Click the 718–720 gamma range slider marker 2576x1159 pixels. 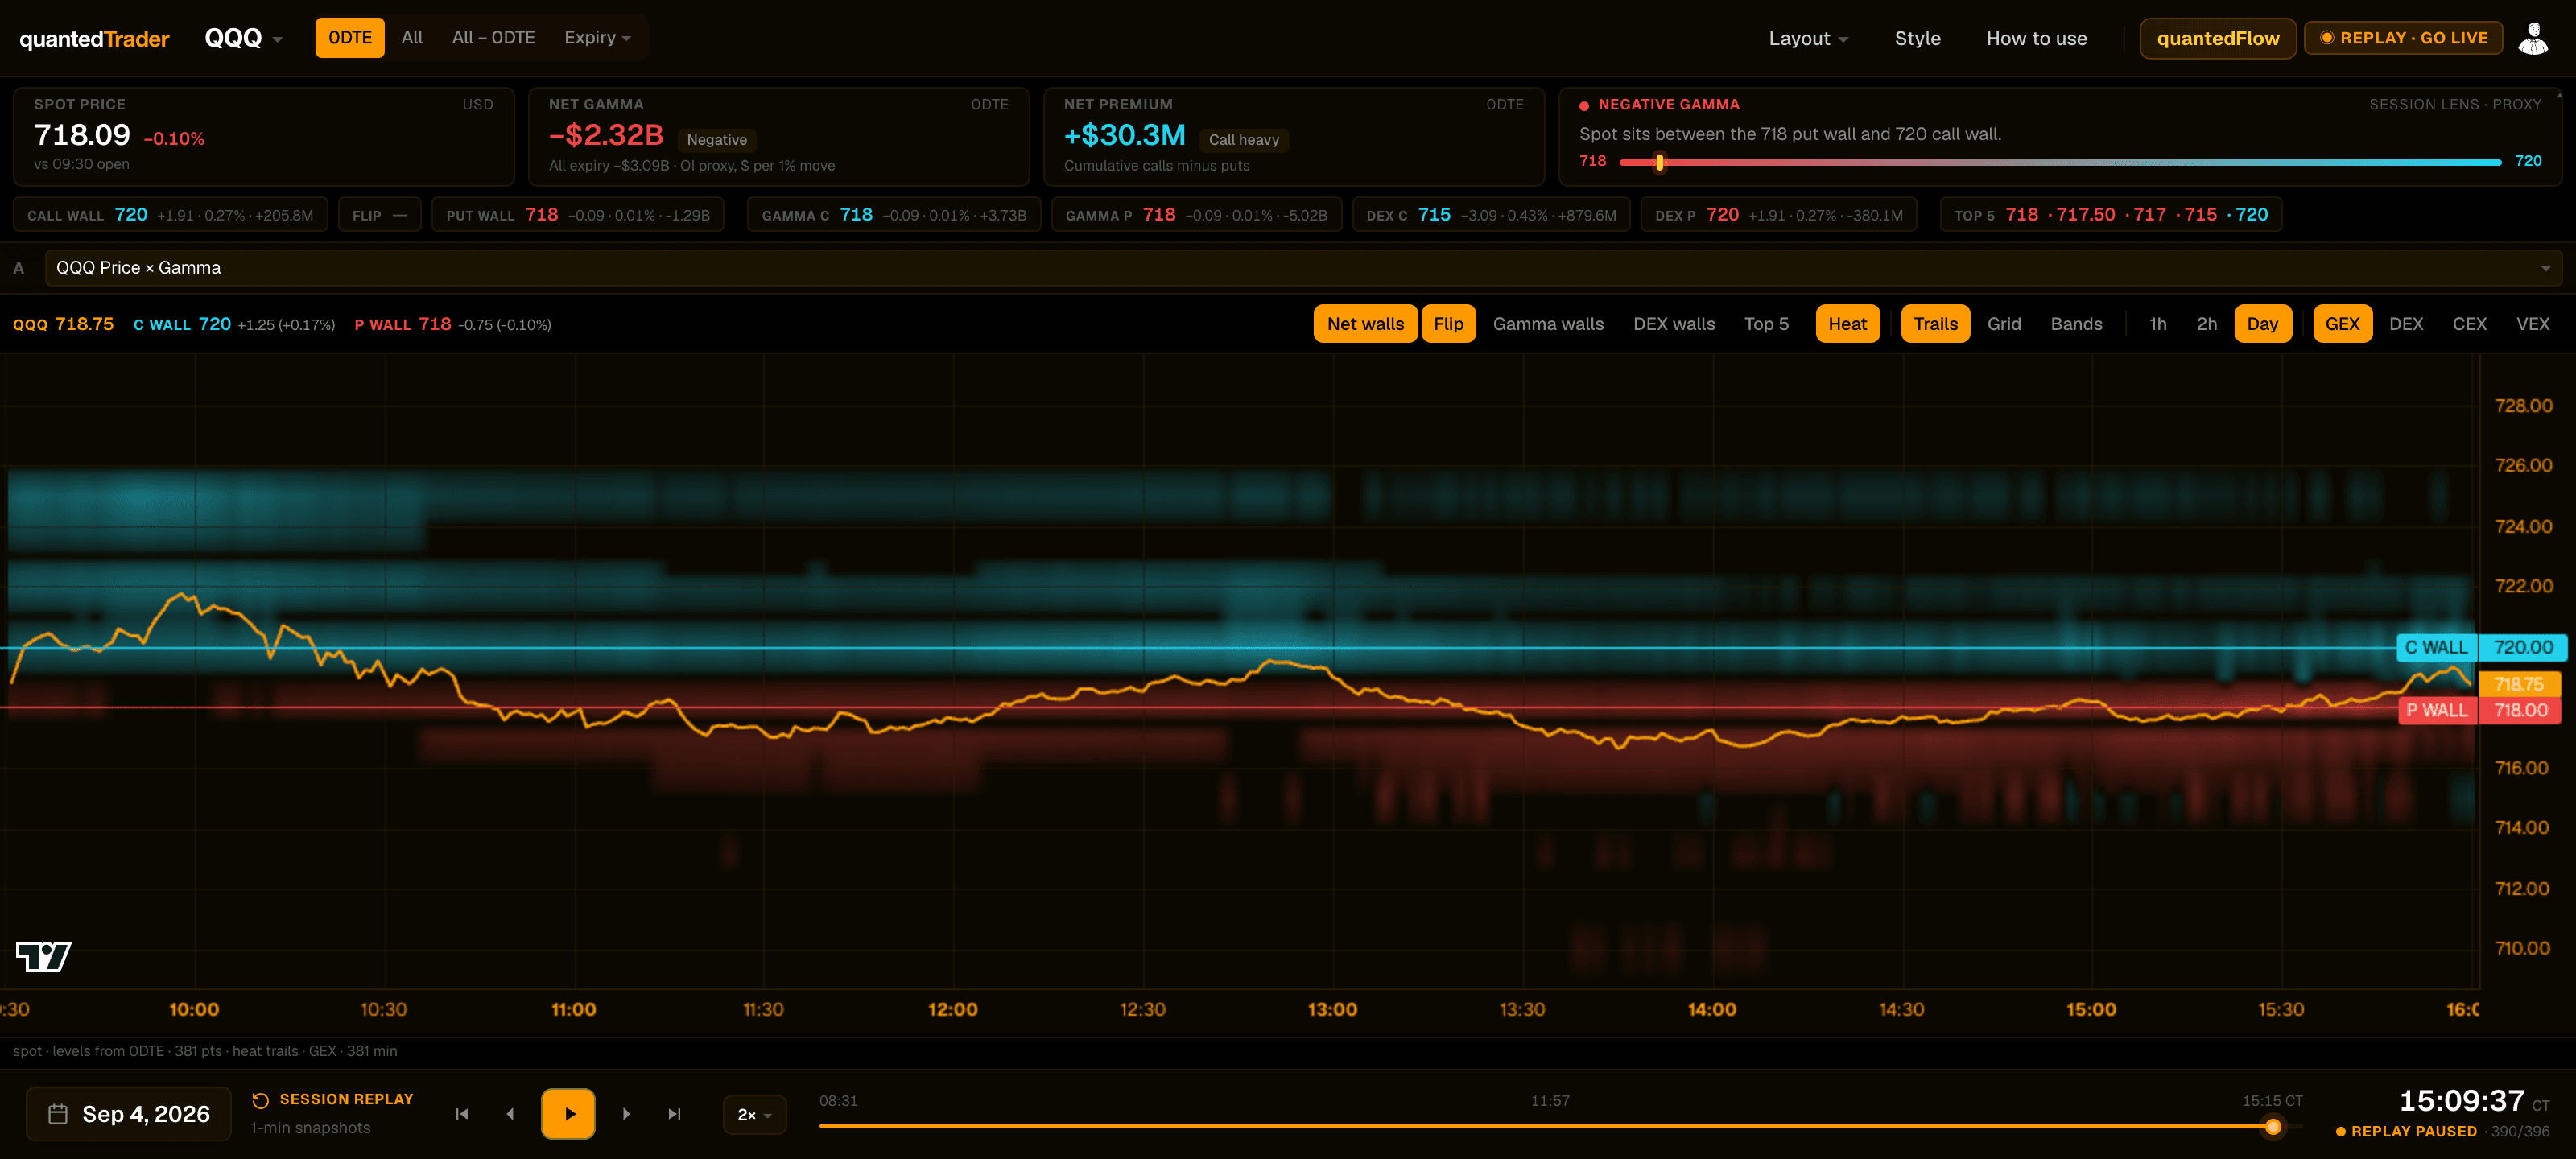point(1660,162)
